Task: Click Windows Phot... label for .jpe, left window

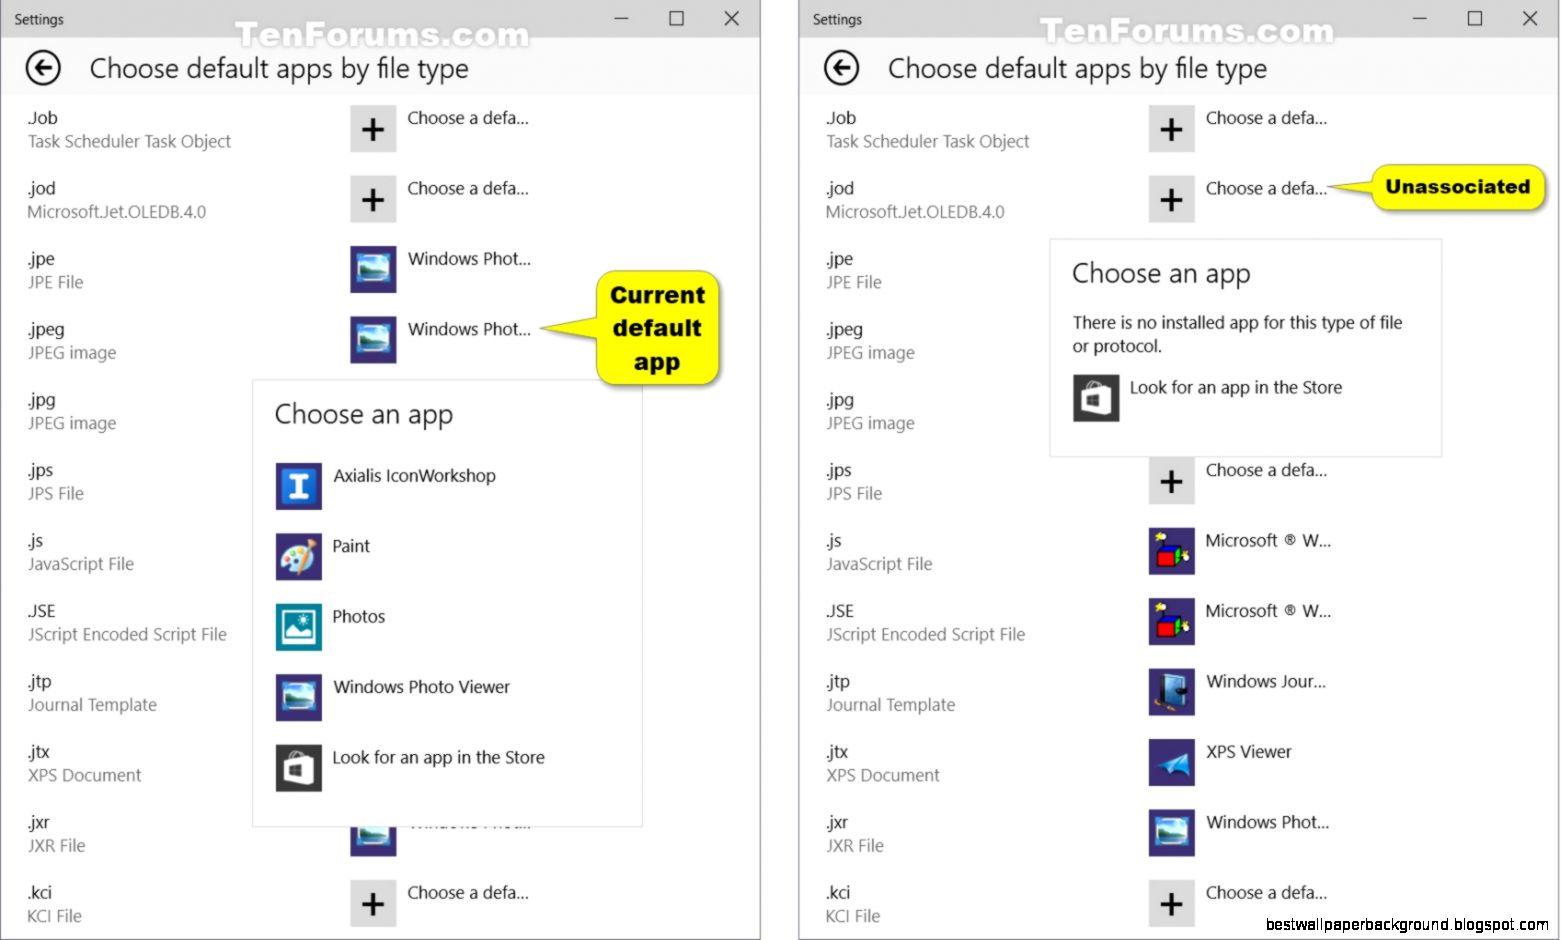Action: coord(469,259)
